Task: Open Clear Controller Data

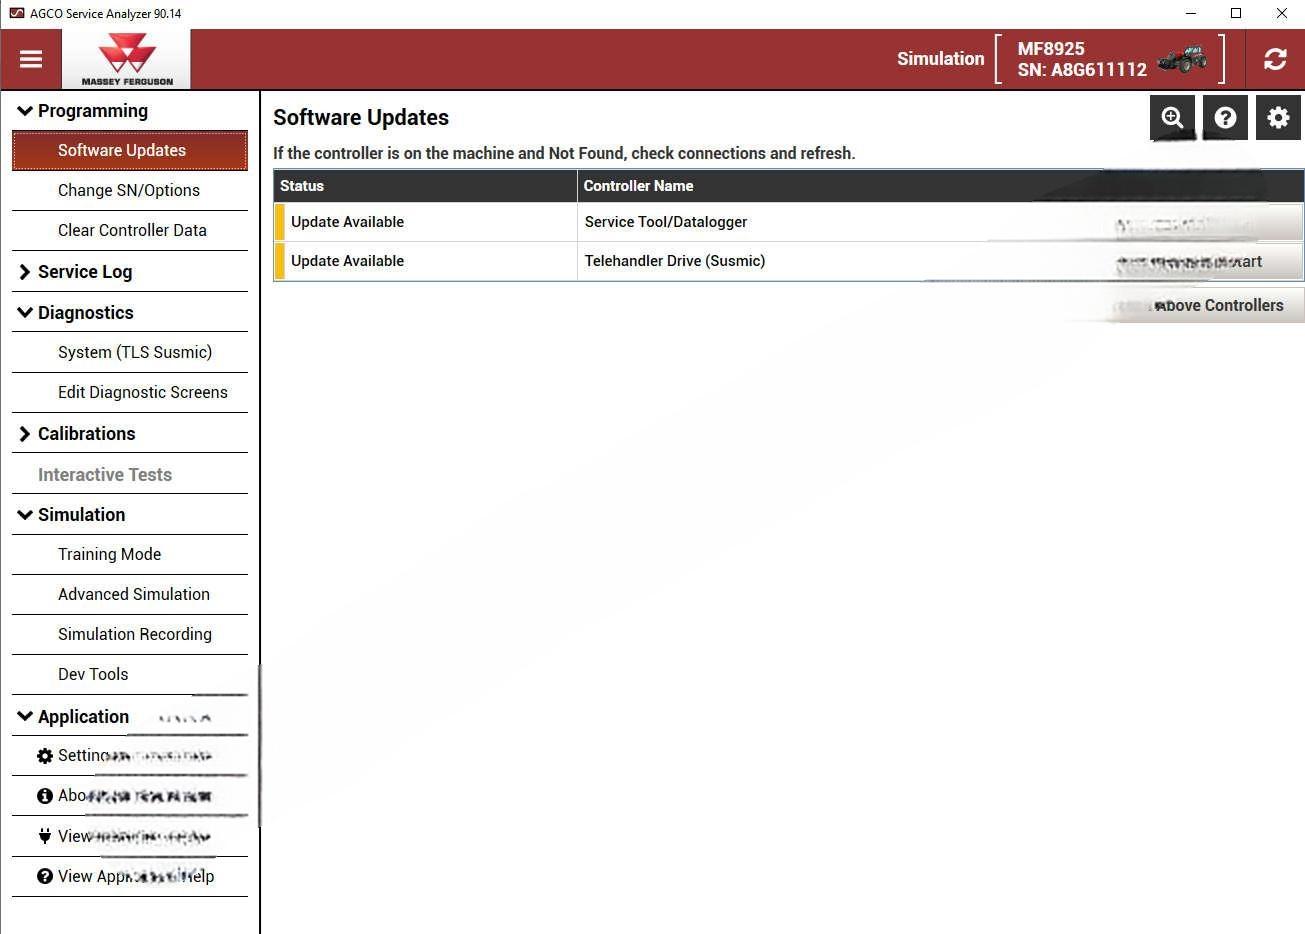Action: pos(132,230)
